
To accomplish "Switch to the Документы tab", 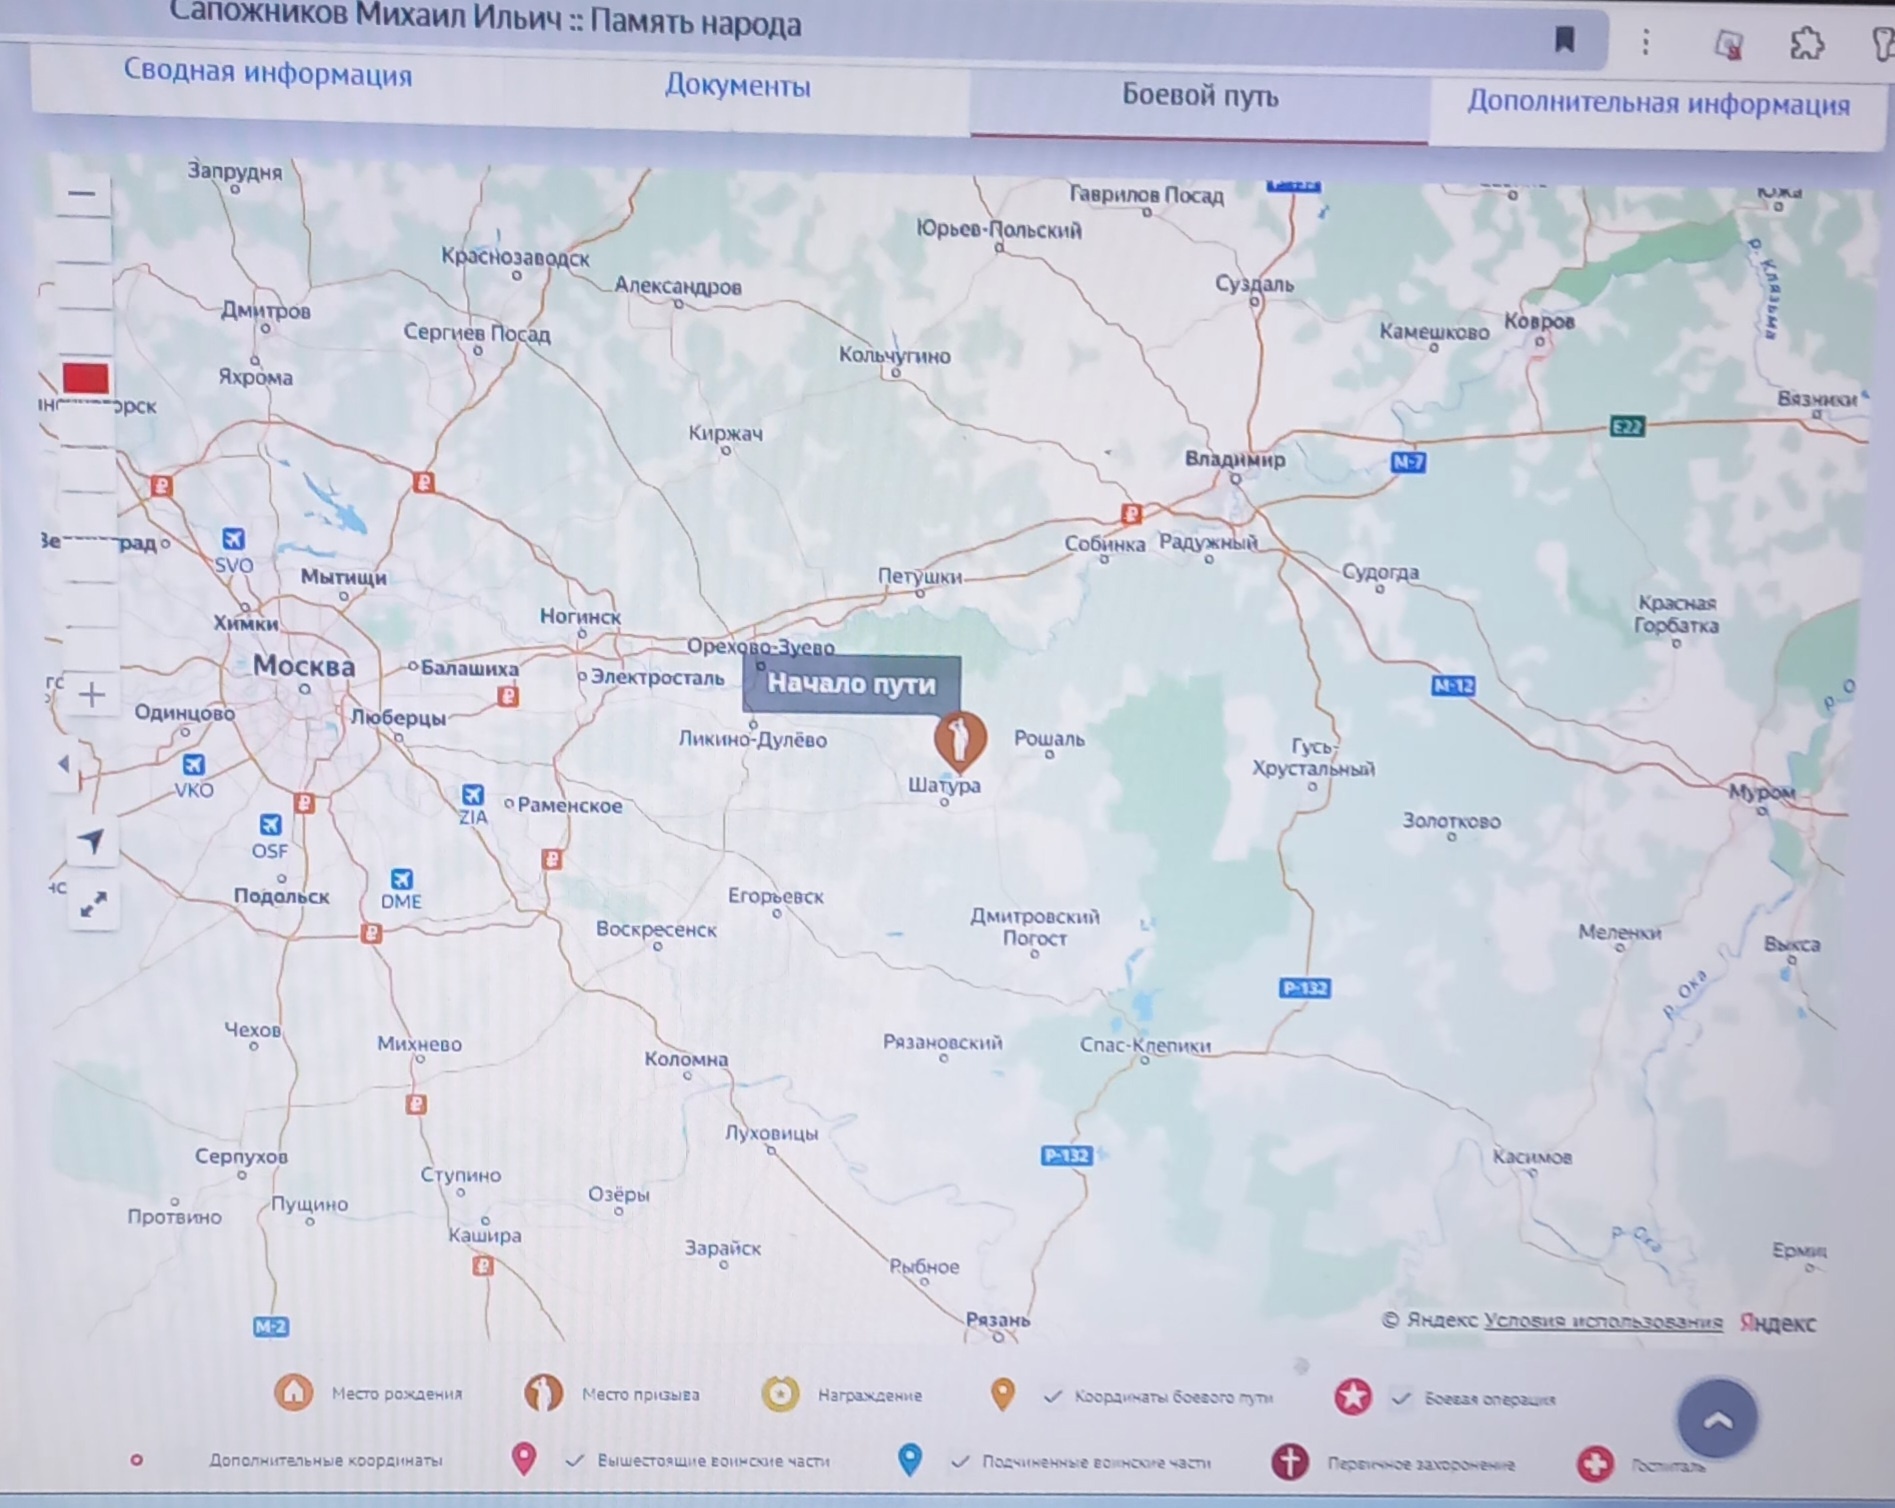I will coord(738,85).
